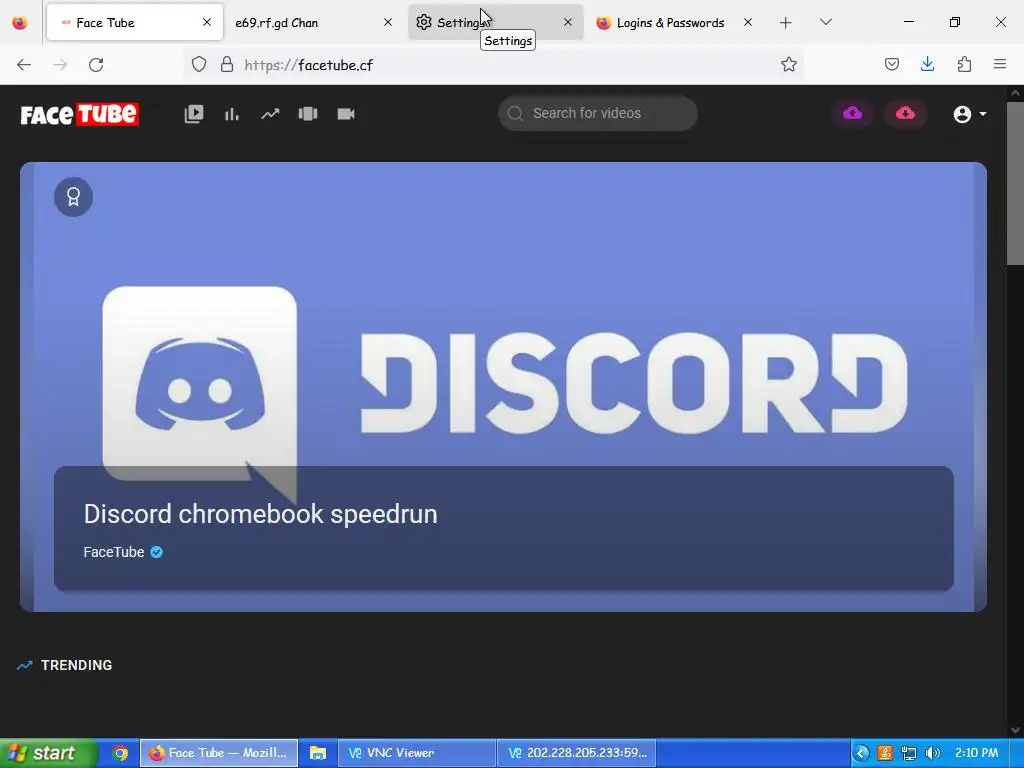Image resolution: width=1024 pixels, height=768 pixels.
Task: Click the site security padlock icon
Action: [227, 64]
